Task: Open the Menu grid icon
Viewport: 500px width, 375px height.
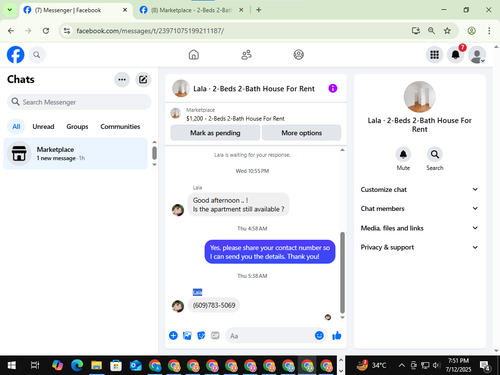Action: click(434, 55)
